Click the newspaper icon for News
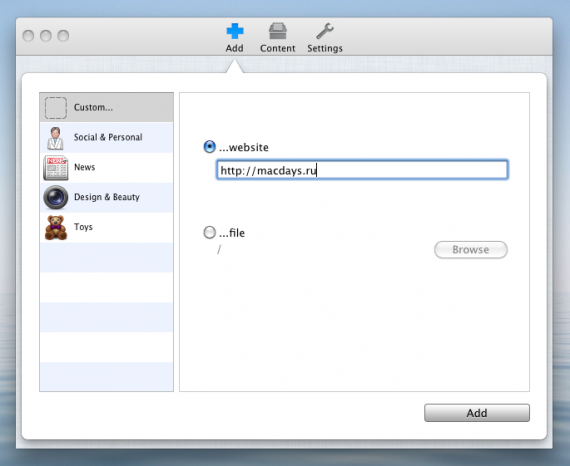 pyautogui.click(x=56, y=168)
